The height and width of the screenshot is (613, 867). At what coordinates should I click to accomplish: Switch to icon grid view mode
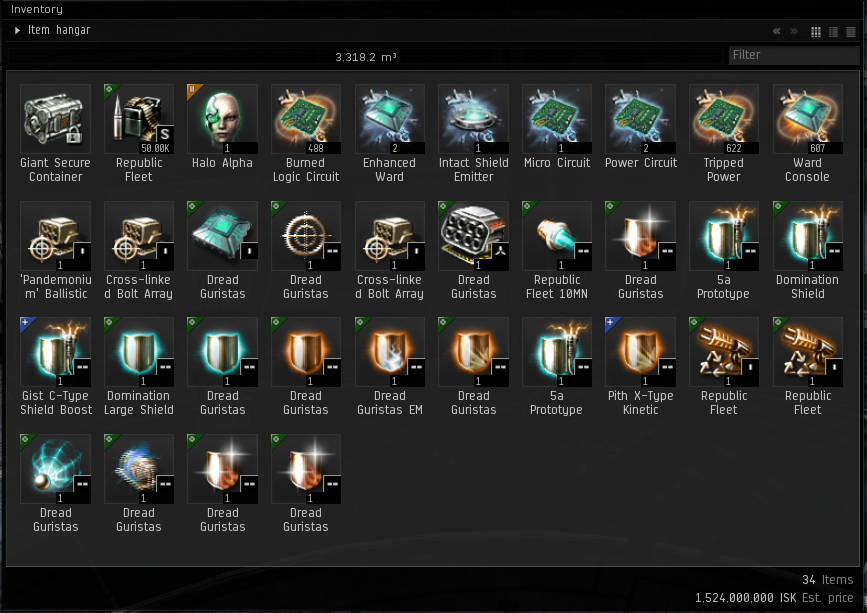[x=816, y=32]
